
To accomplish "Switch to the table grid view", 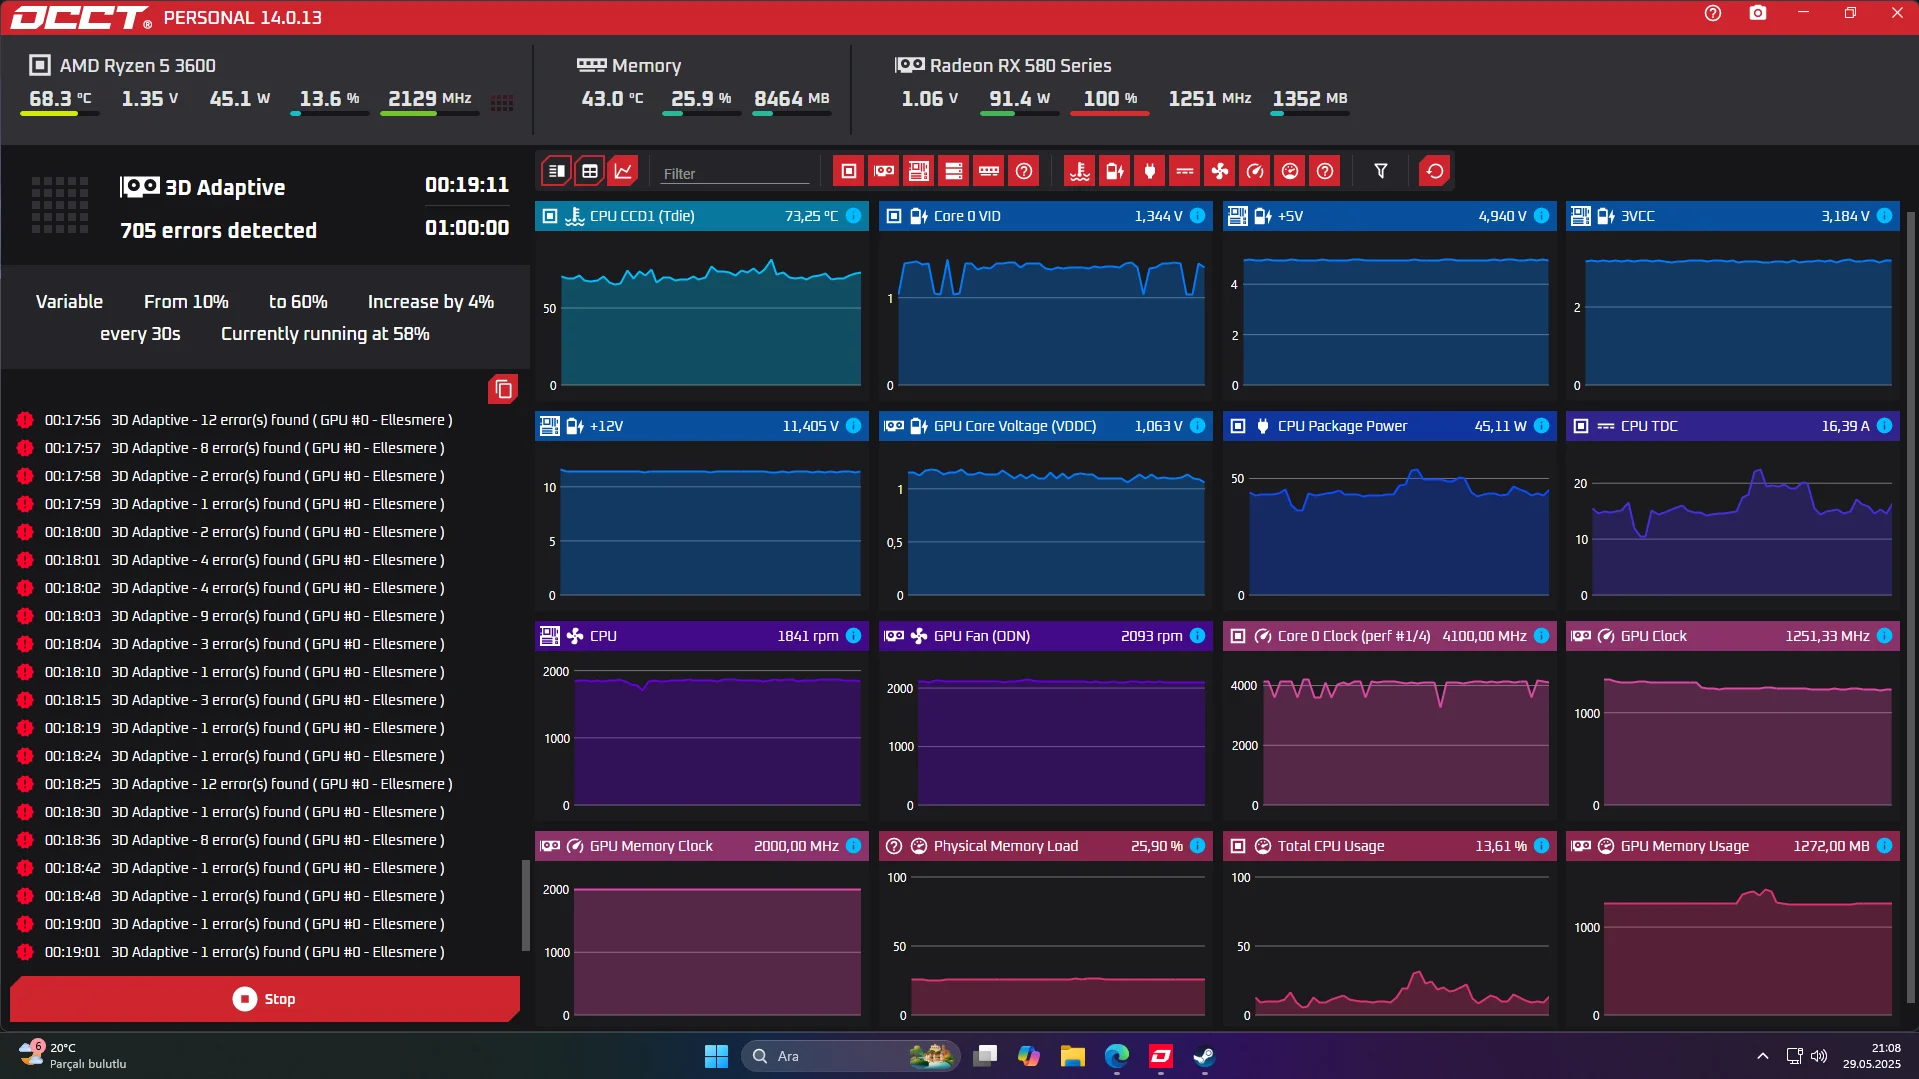I will pyautogui.click(x=590, y=171).
